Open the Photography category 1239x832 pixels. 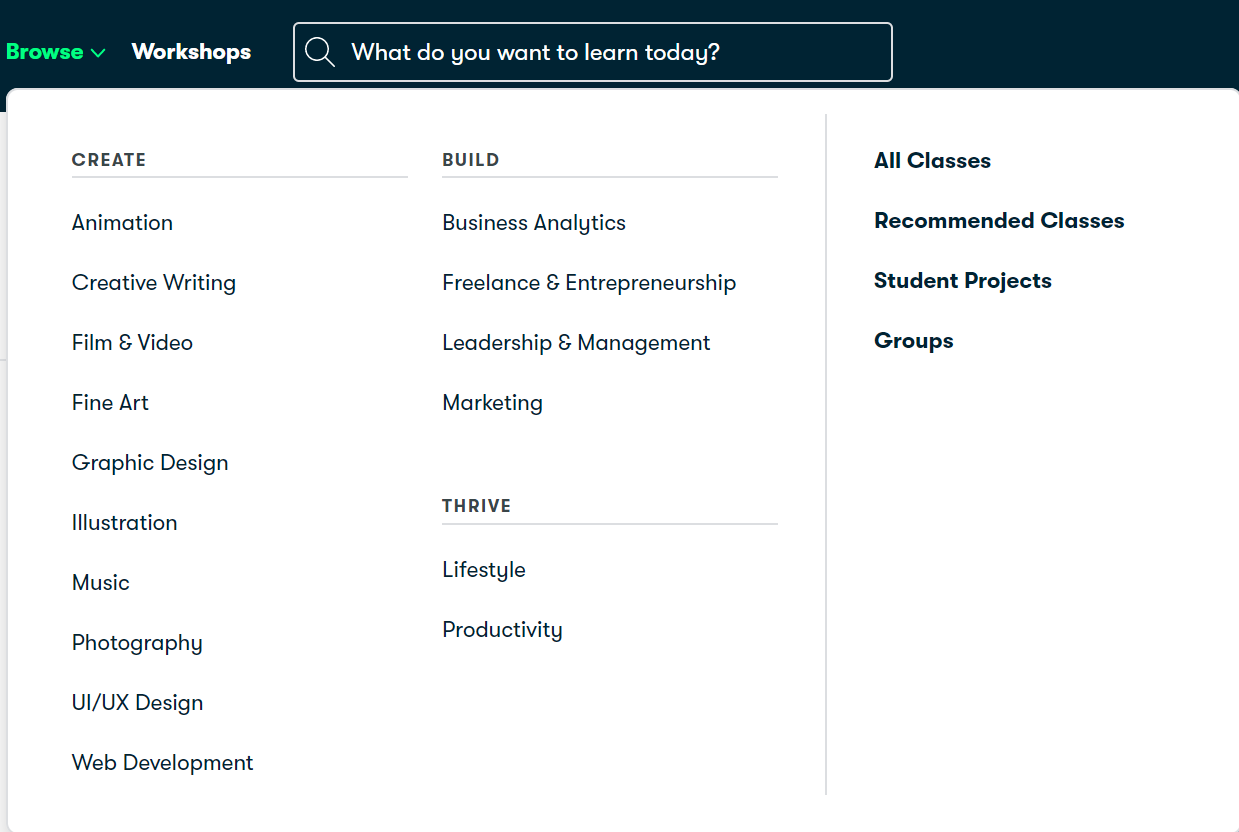137,643
